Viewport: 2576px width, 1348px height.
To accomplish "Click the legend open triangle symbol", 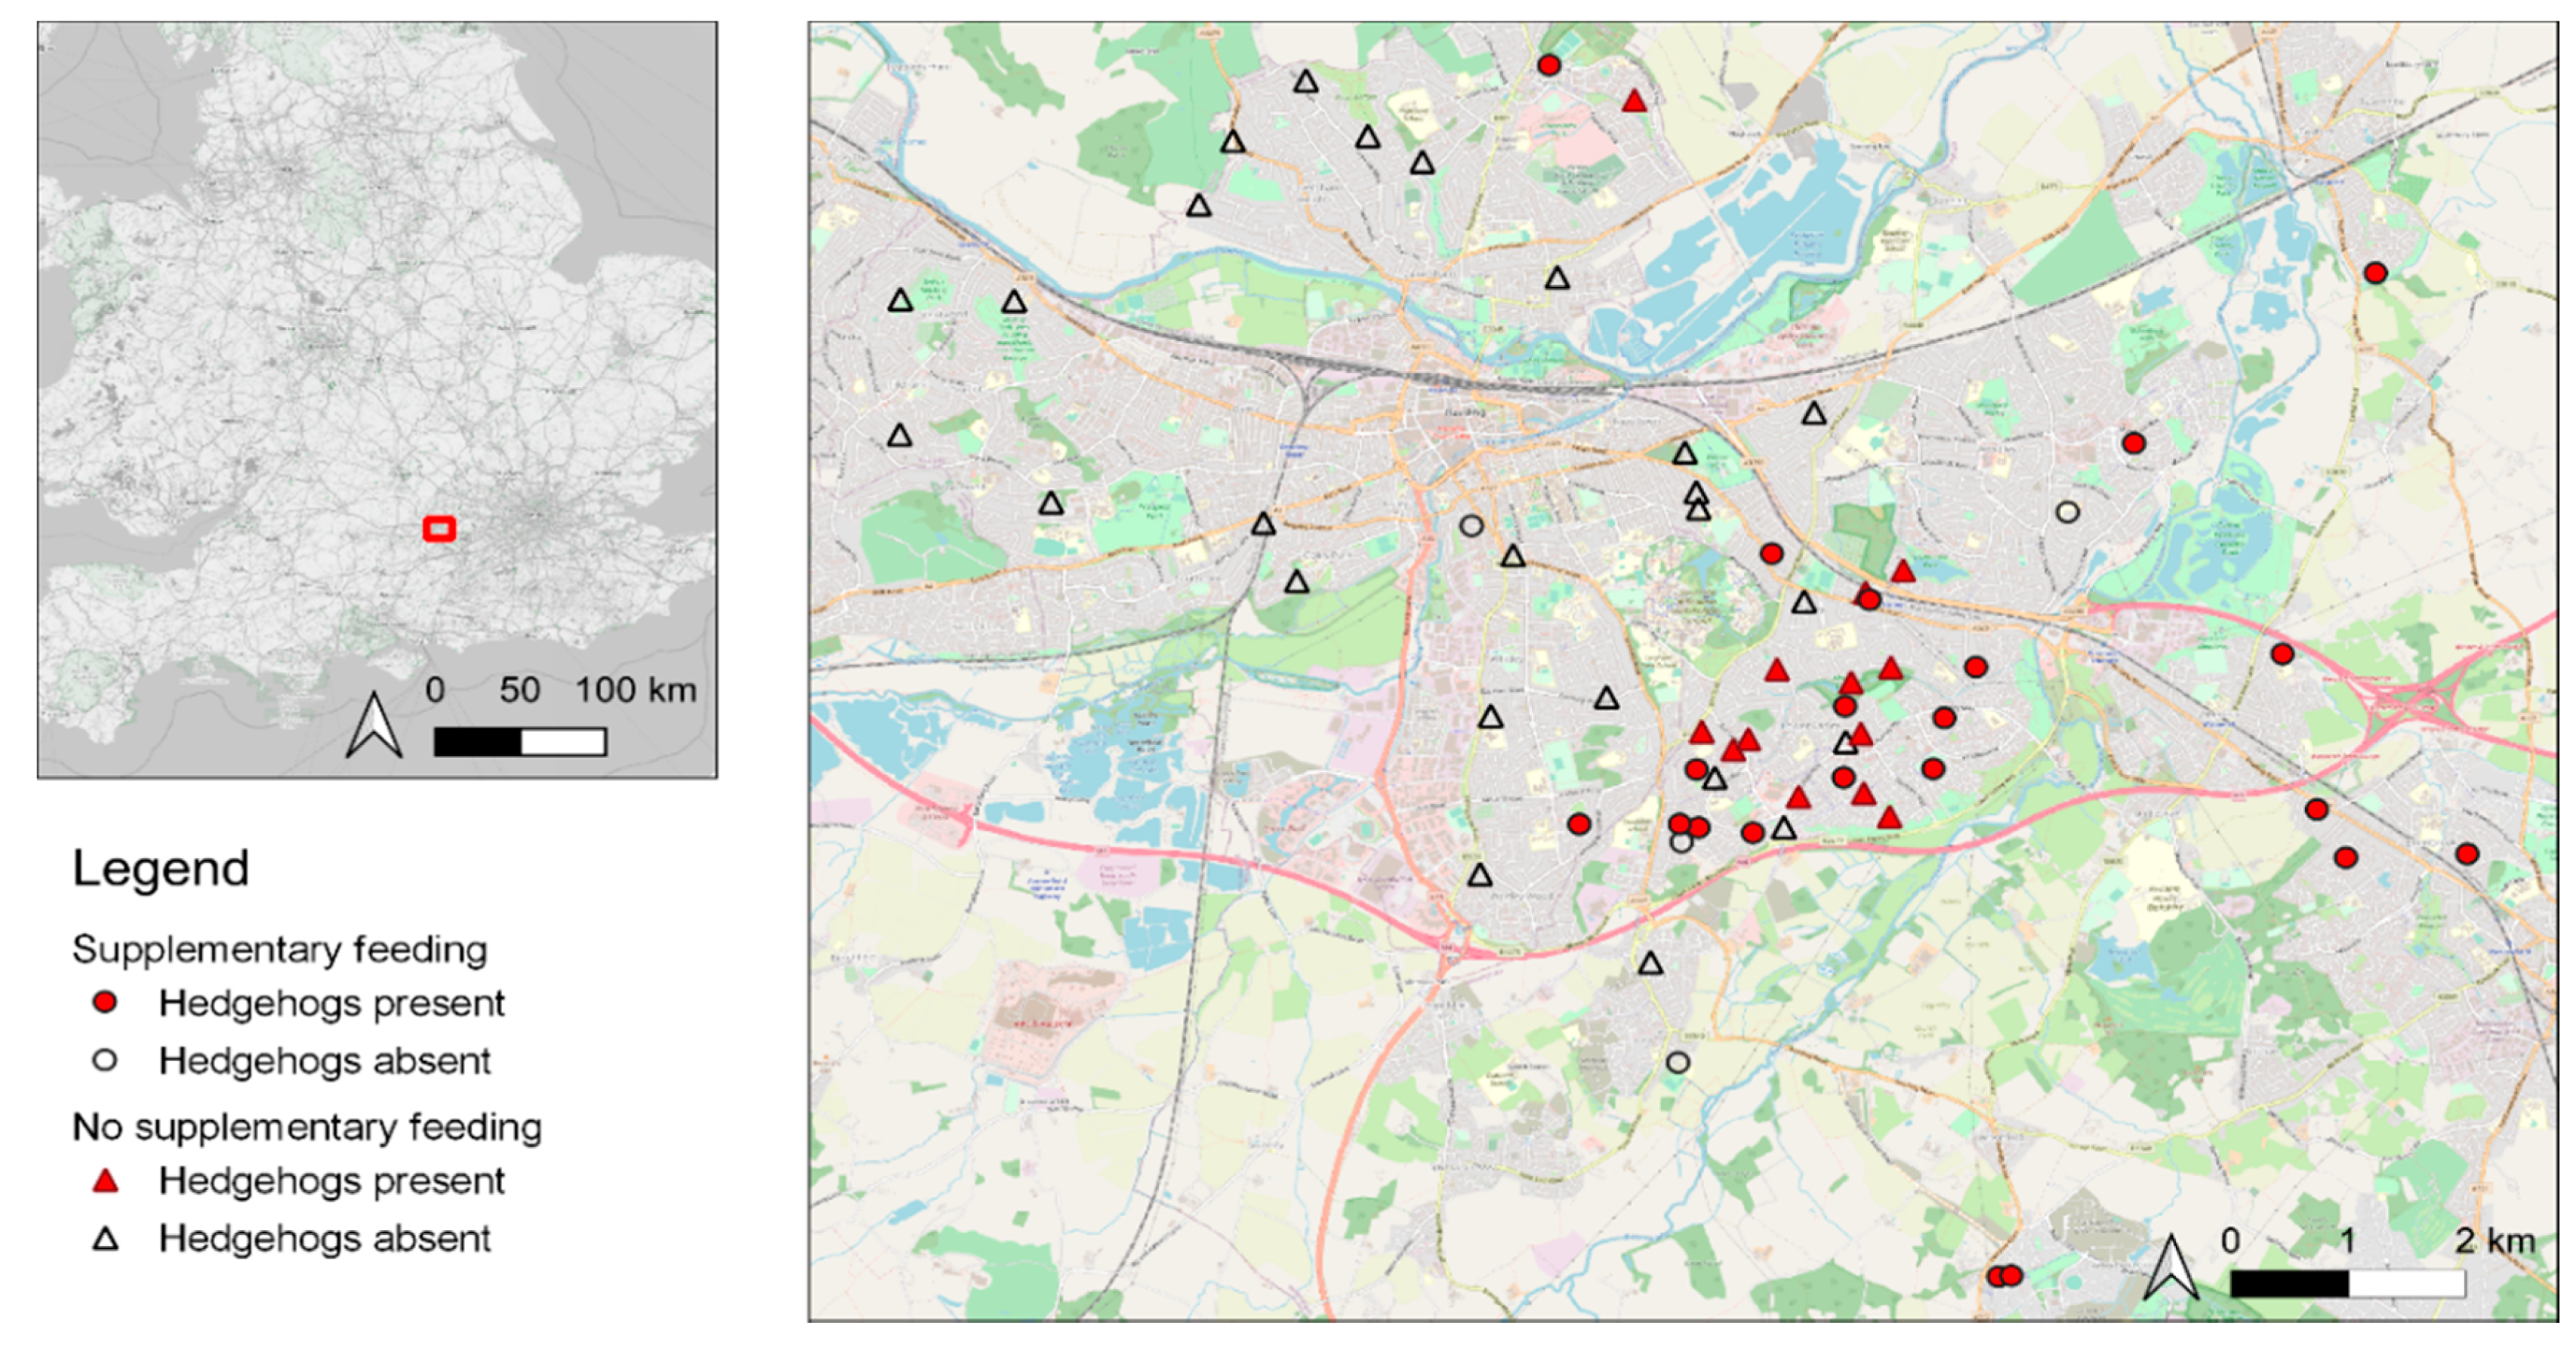I will pos(105,1239).
